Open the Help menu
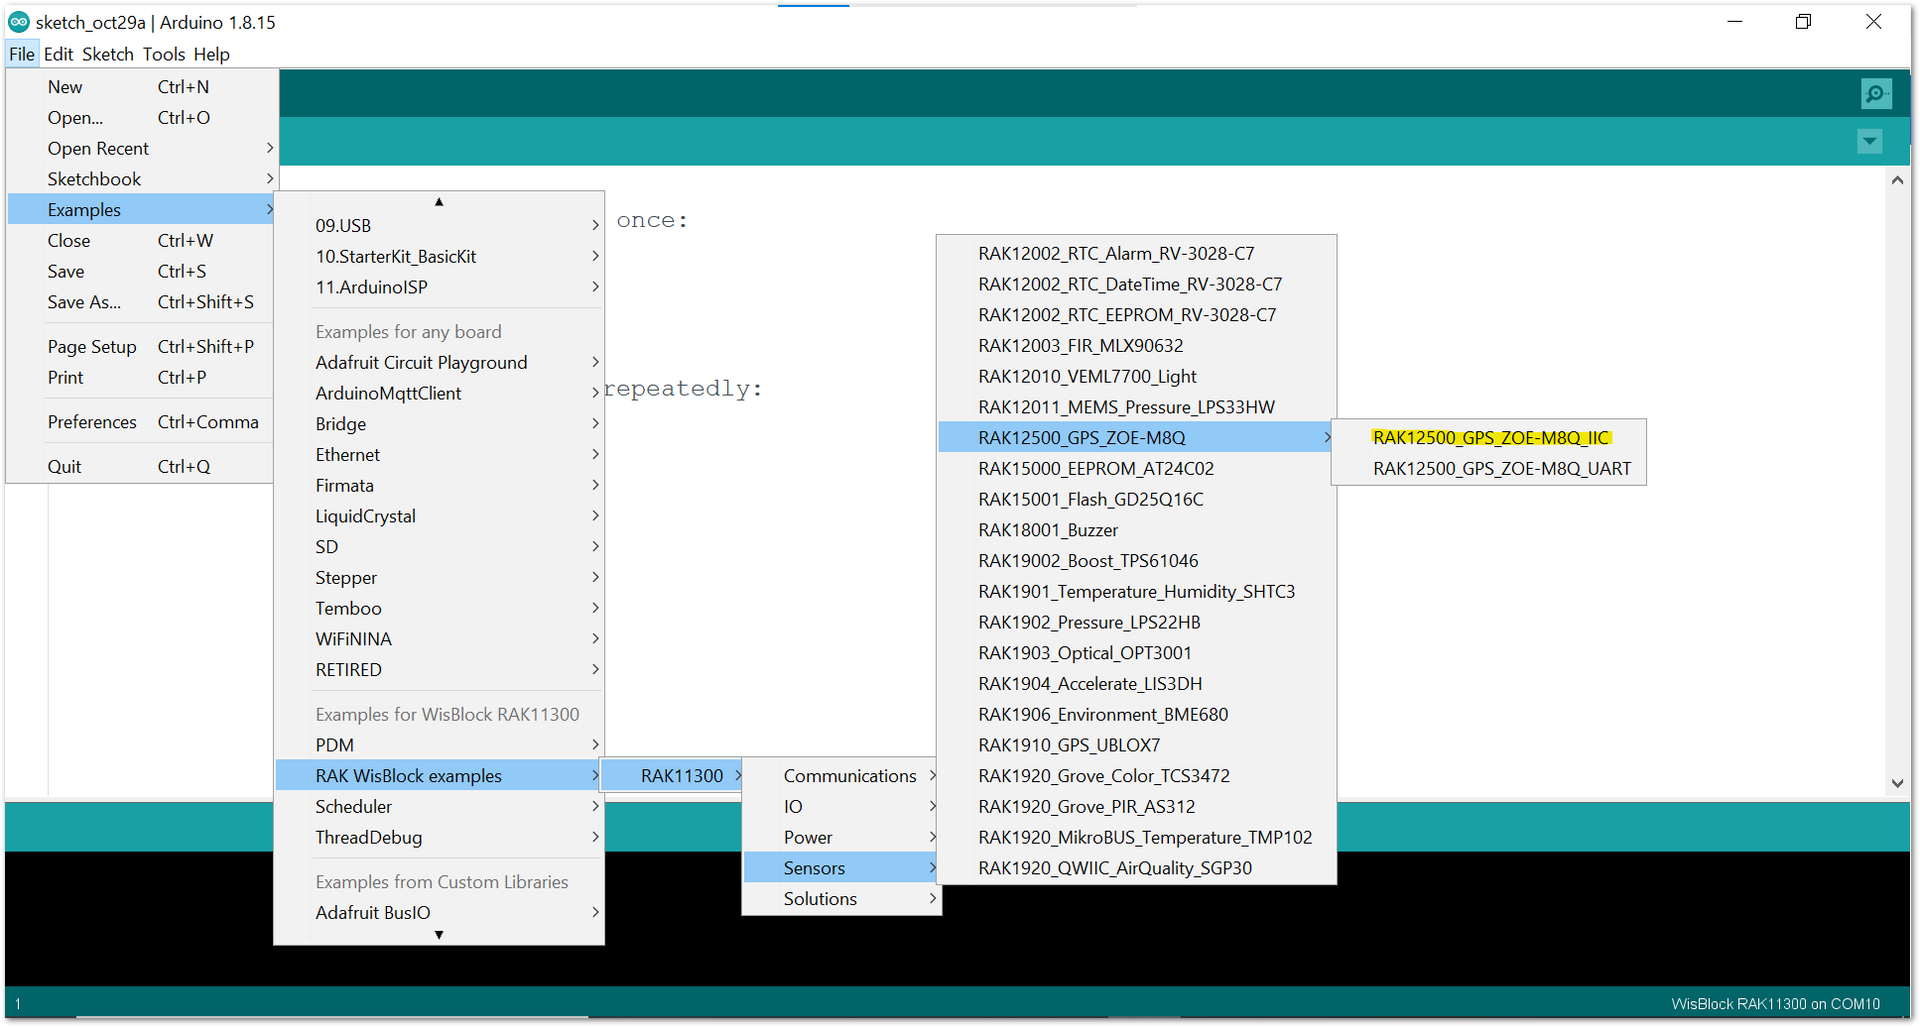 [211, 54]
